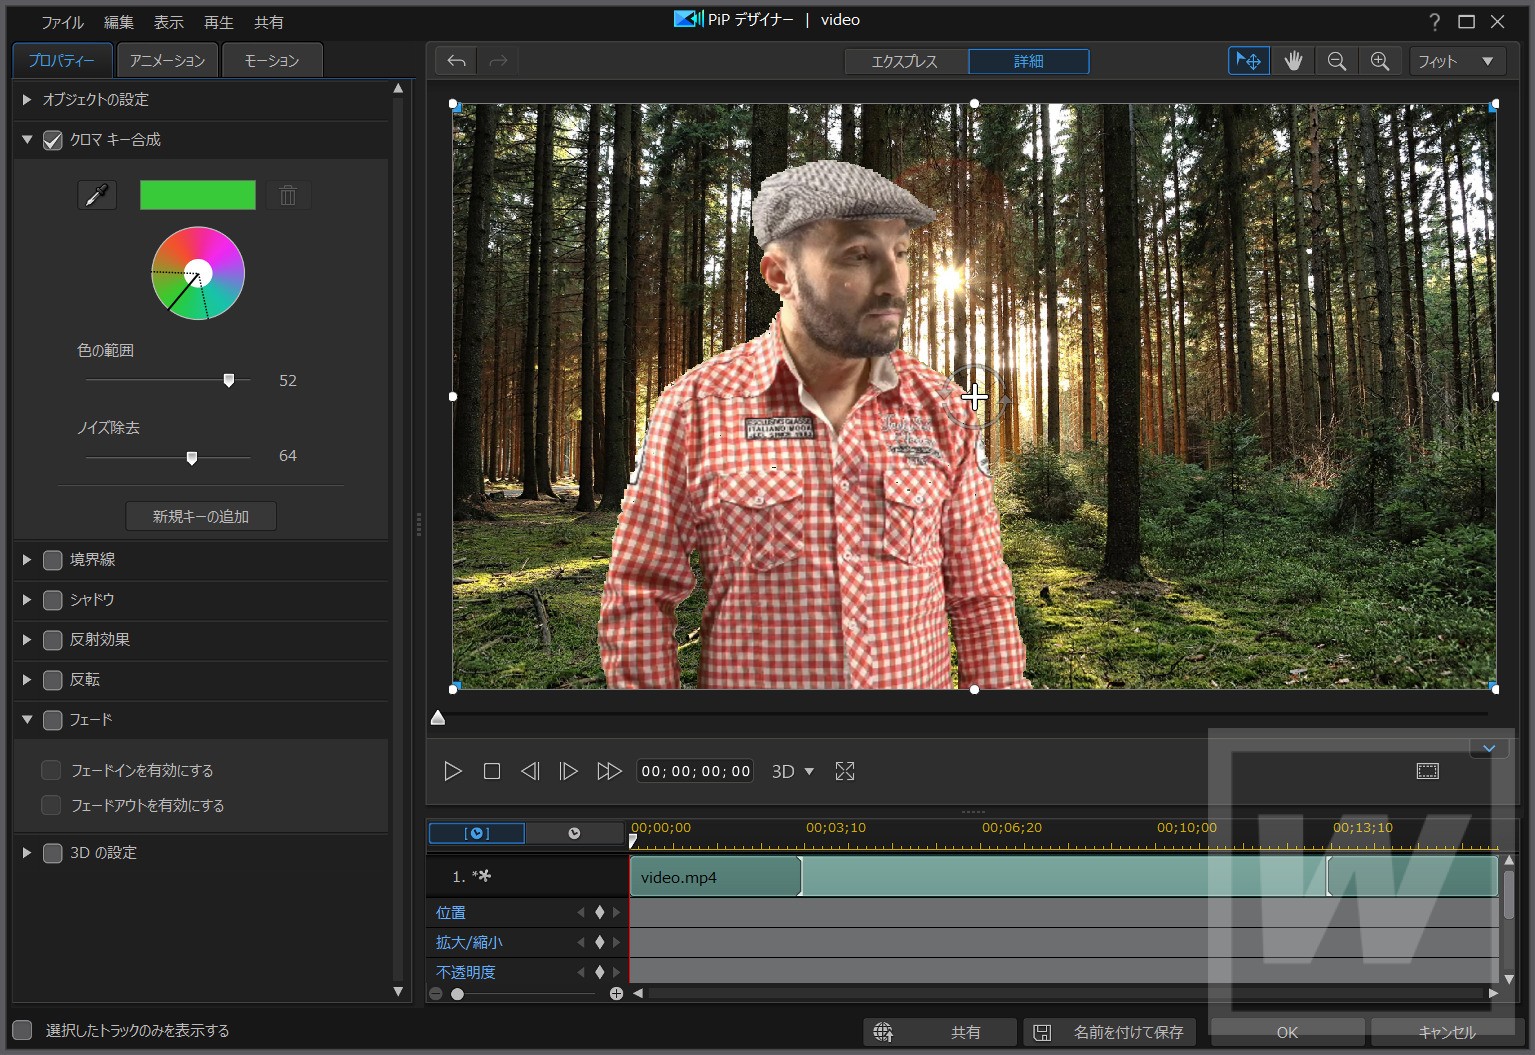Open the ファイル menu
This screenshot has height=1055, width=1535.
62,22
